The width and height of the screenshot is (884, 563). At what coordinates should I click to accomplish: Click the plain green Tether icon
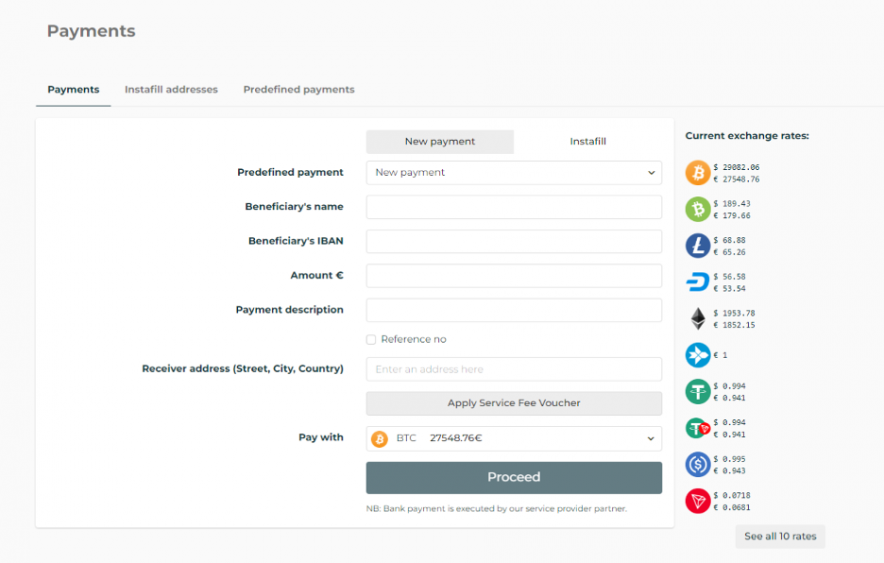(697, 392)
